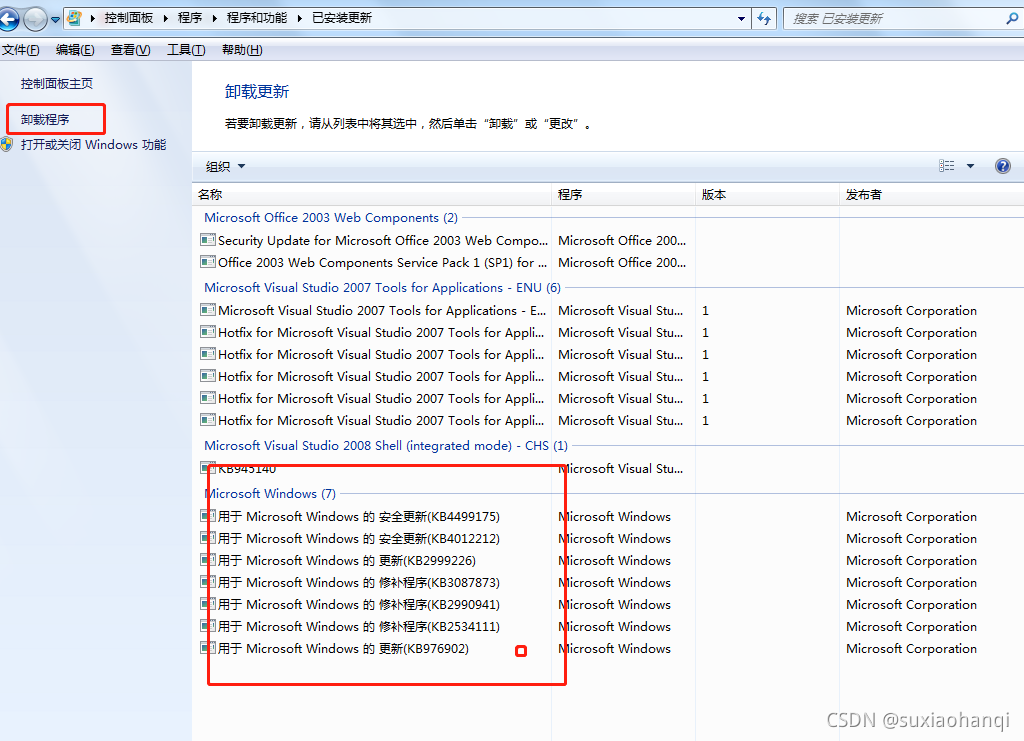Open the recent pages dropdown arrow

tap(56, 19)
